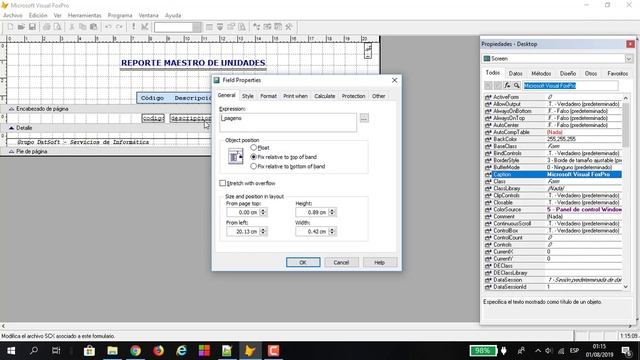Switch to the Favoritos tab in Propiedades
640x360 pixels.
click(x=618, y=73)
